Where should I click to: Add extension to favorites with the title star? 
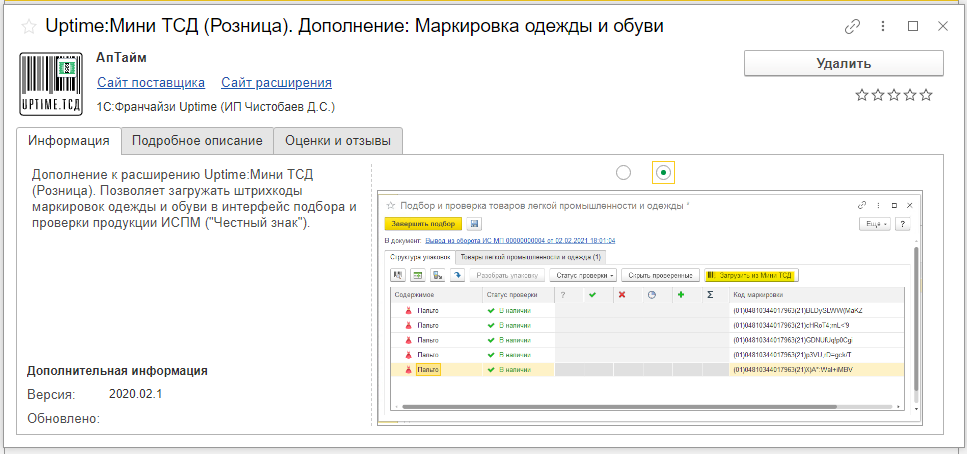pos(28,27)
